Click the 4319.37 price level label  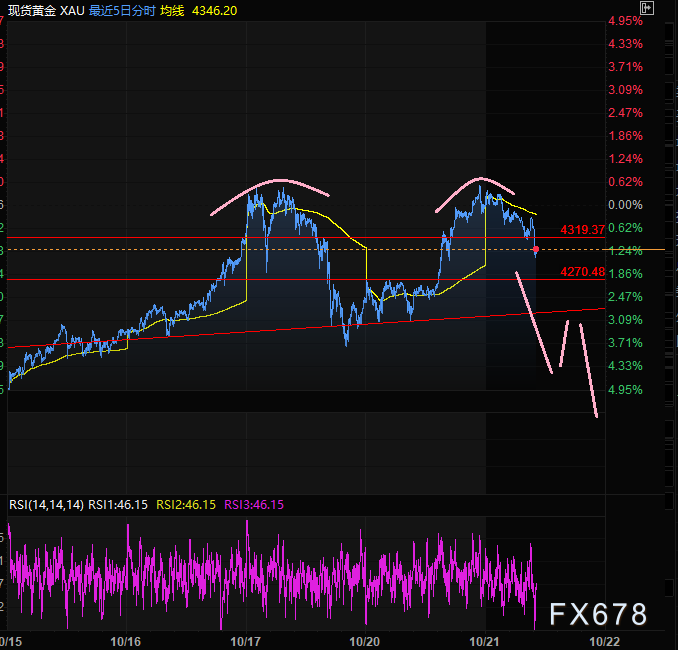[x=582, y=230]
